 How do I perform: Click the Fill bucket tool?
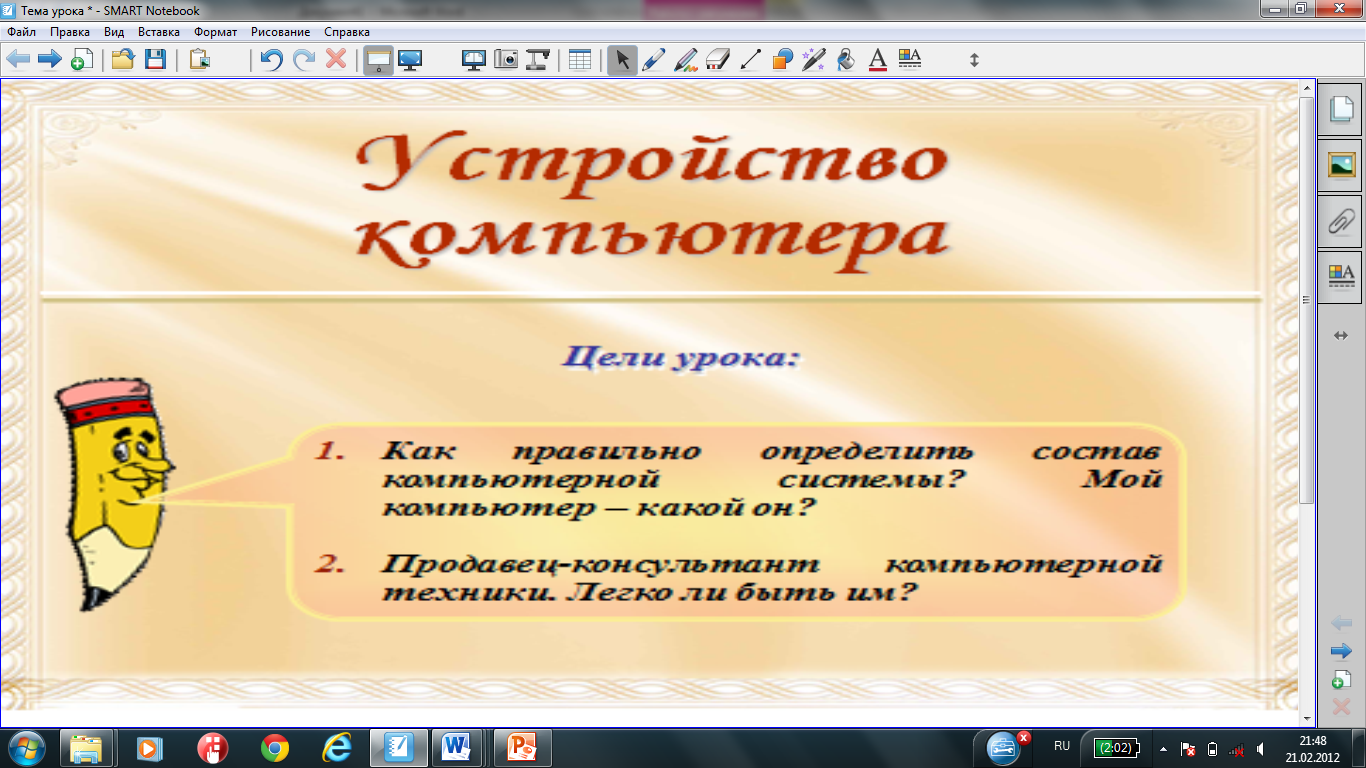pos(846,59)
